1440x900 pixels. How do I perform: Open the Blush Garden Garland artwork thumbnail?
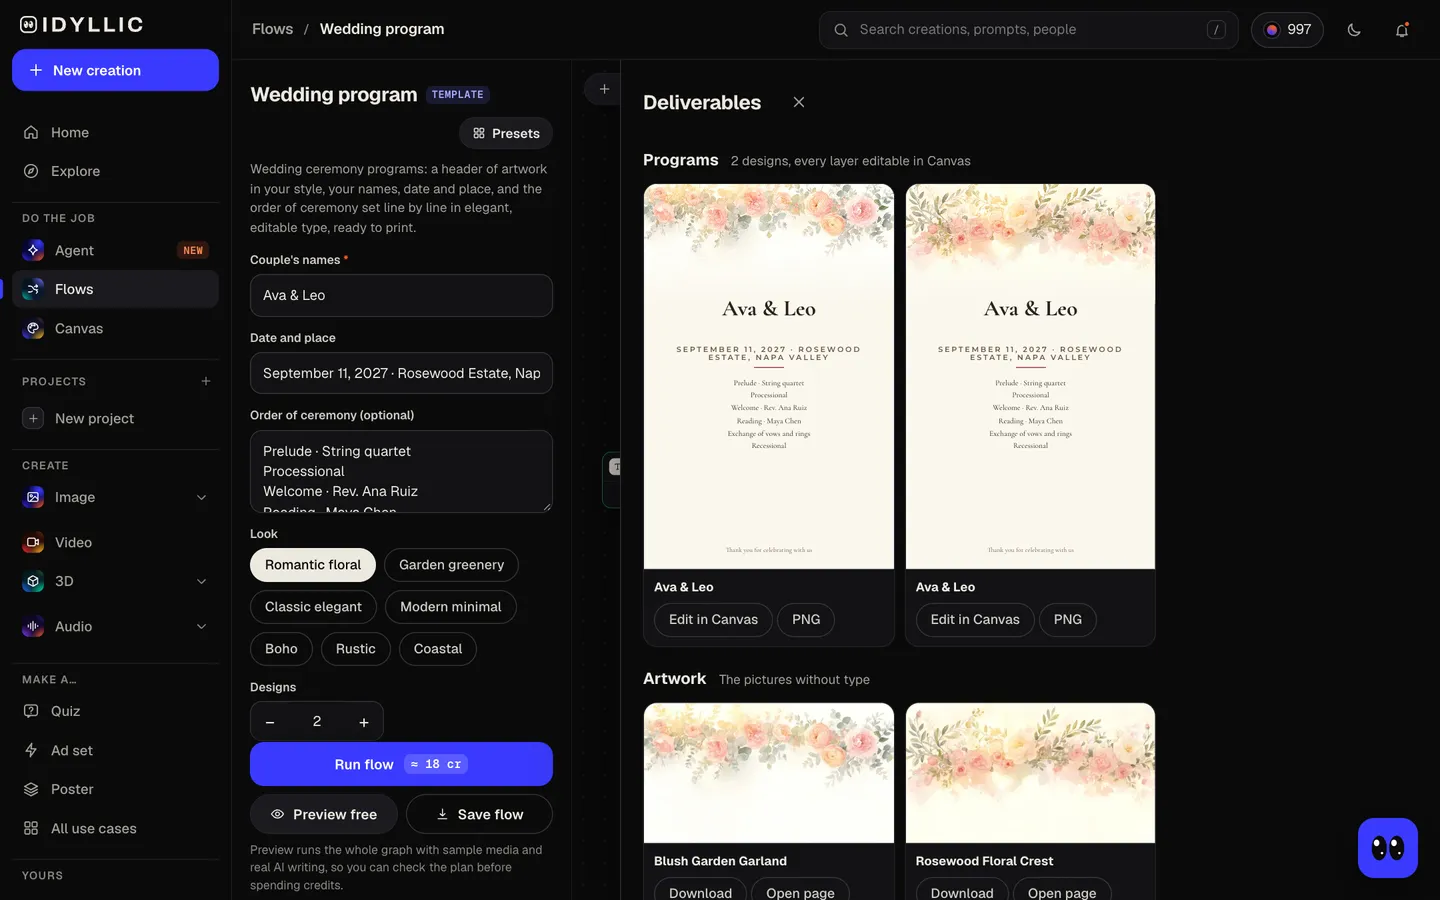(x=769, y=773)
